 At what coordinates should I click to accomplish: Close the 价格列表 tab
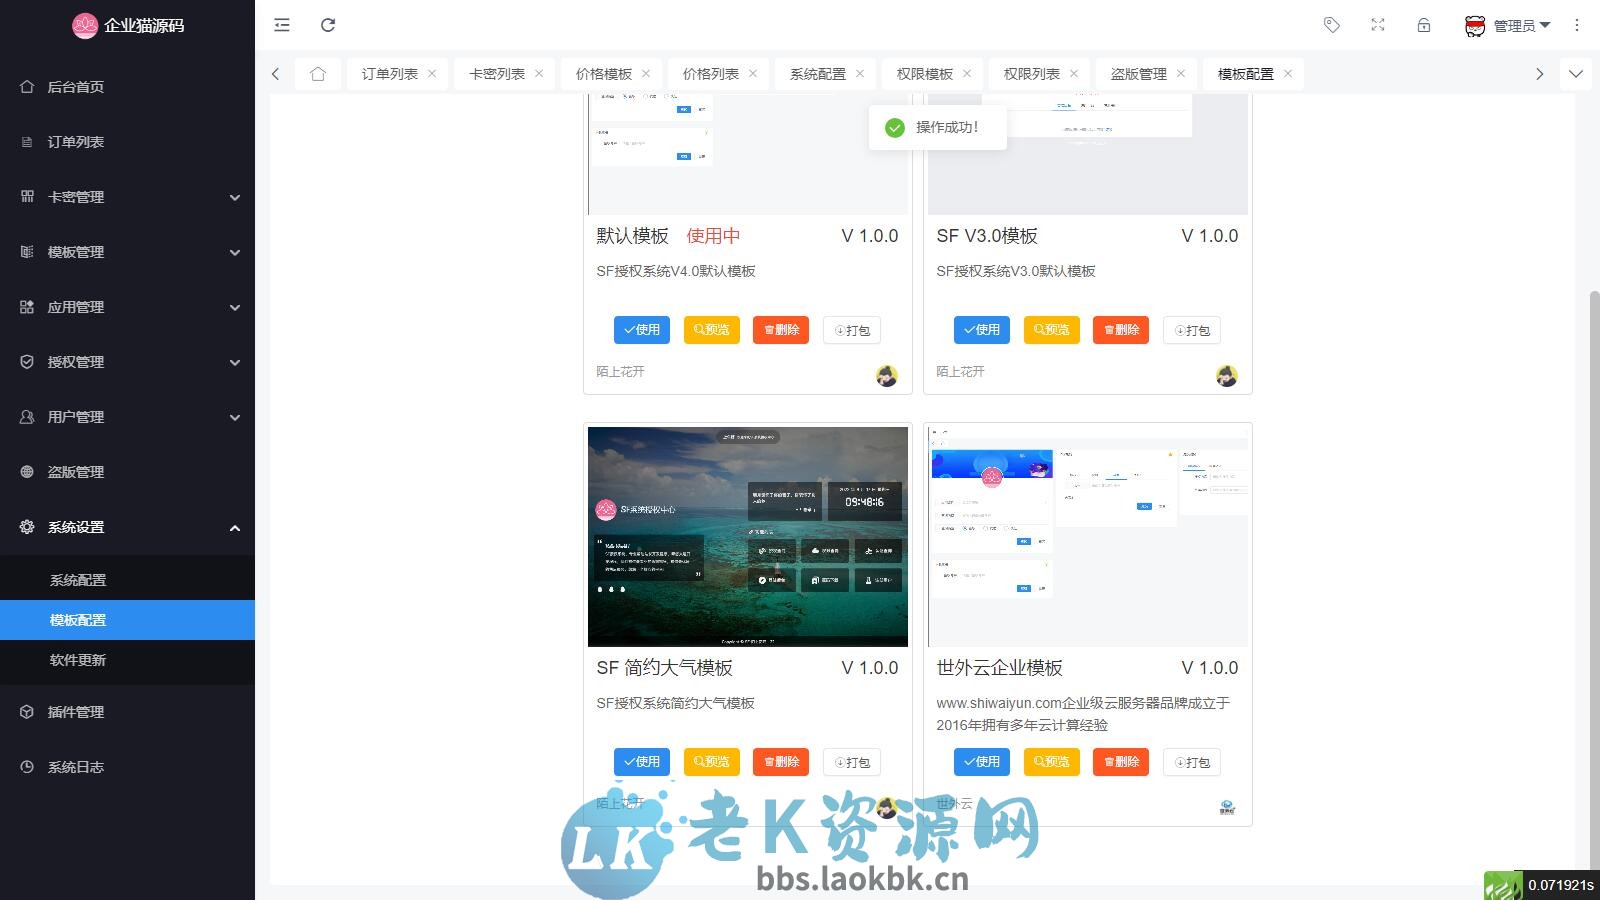[754, 73]
